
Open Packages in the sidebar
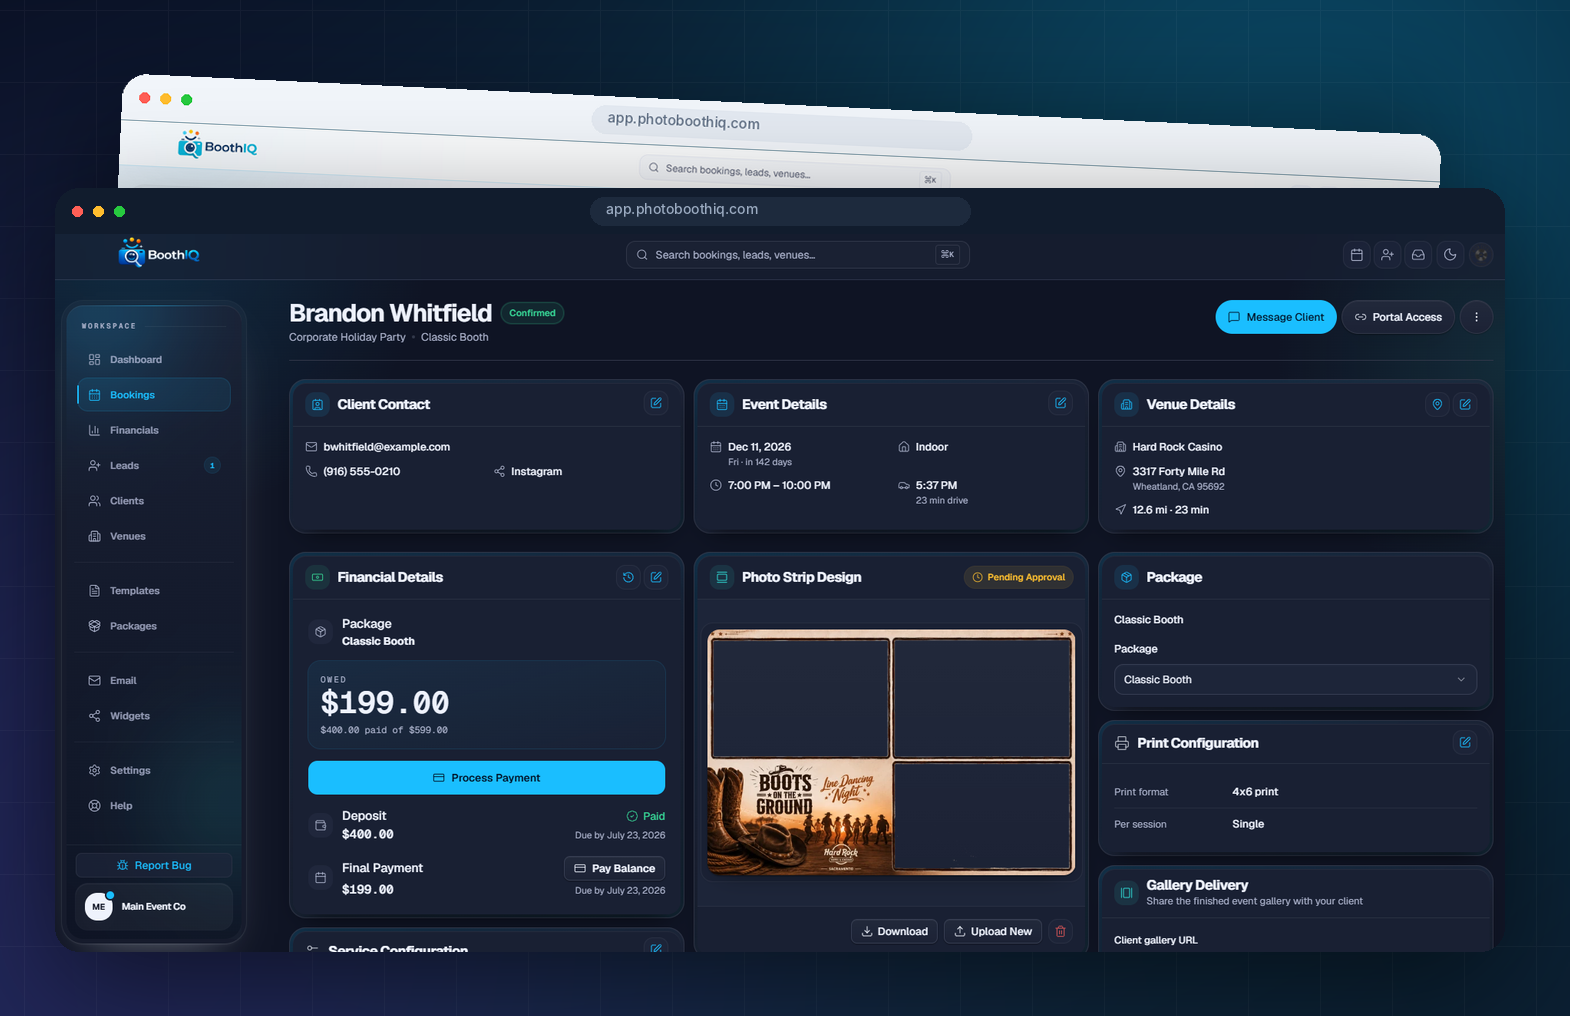pos(153,626)
